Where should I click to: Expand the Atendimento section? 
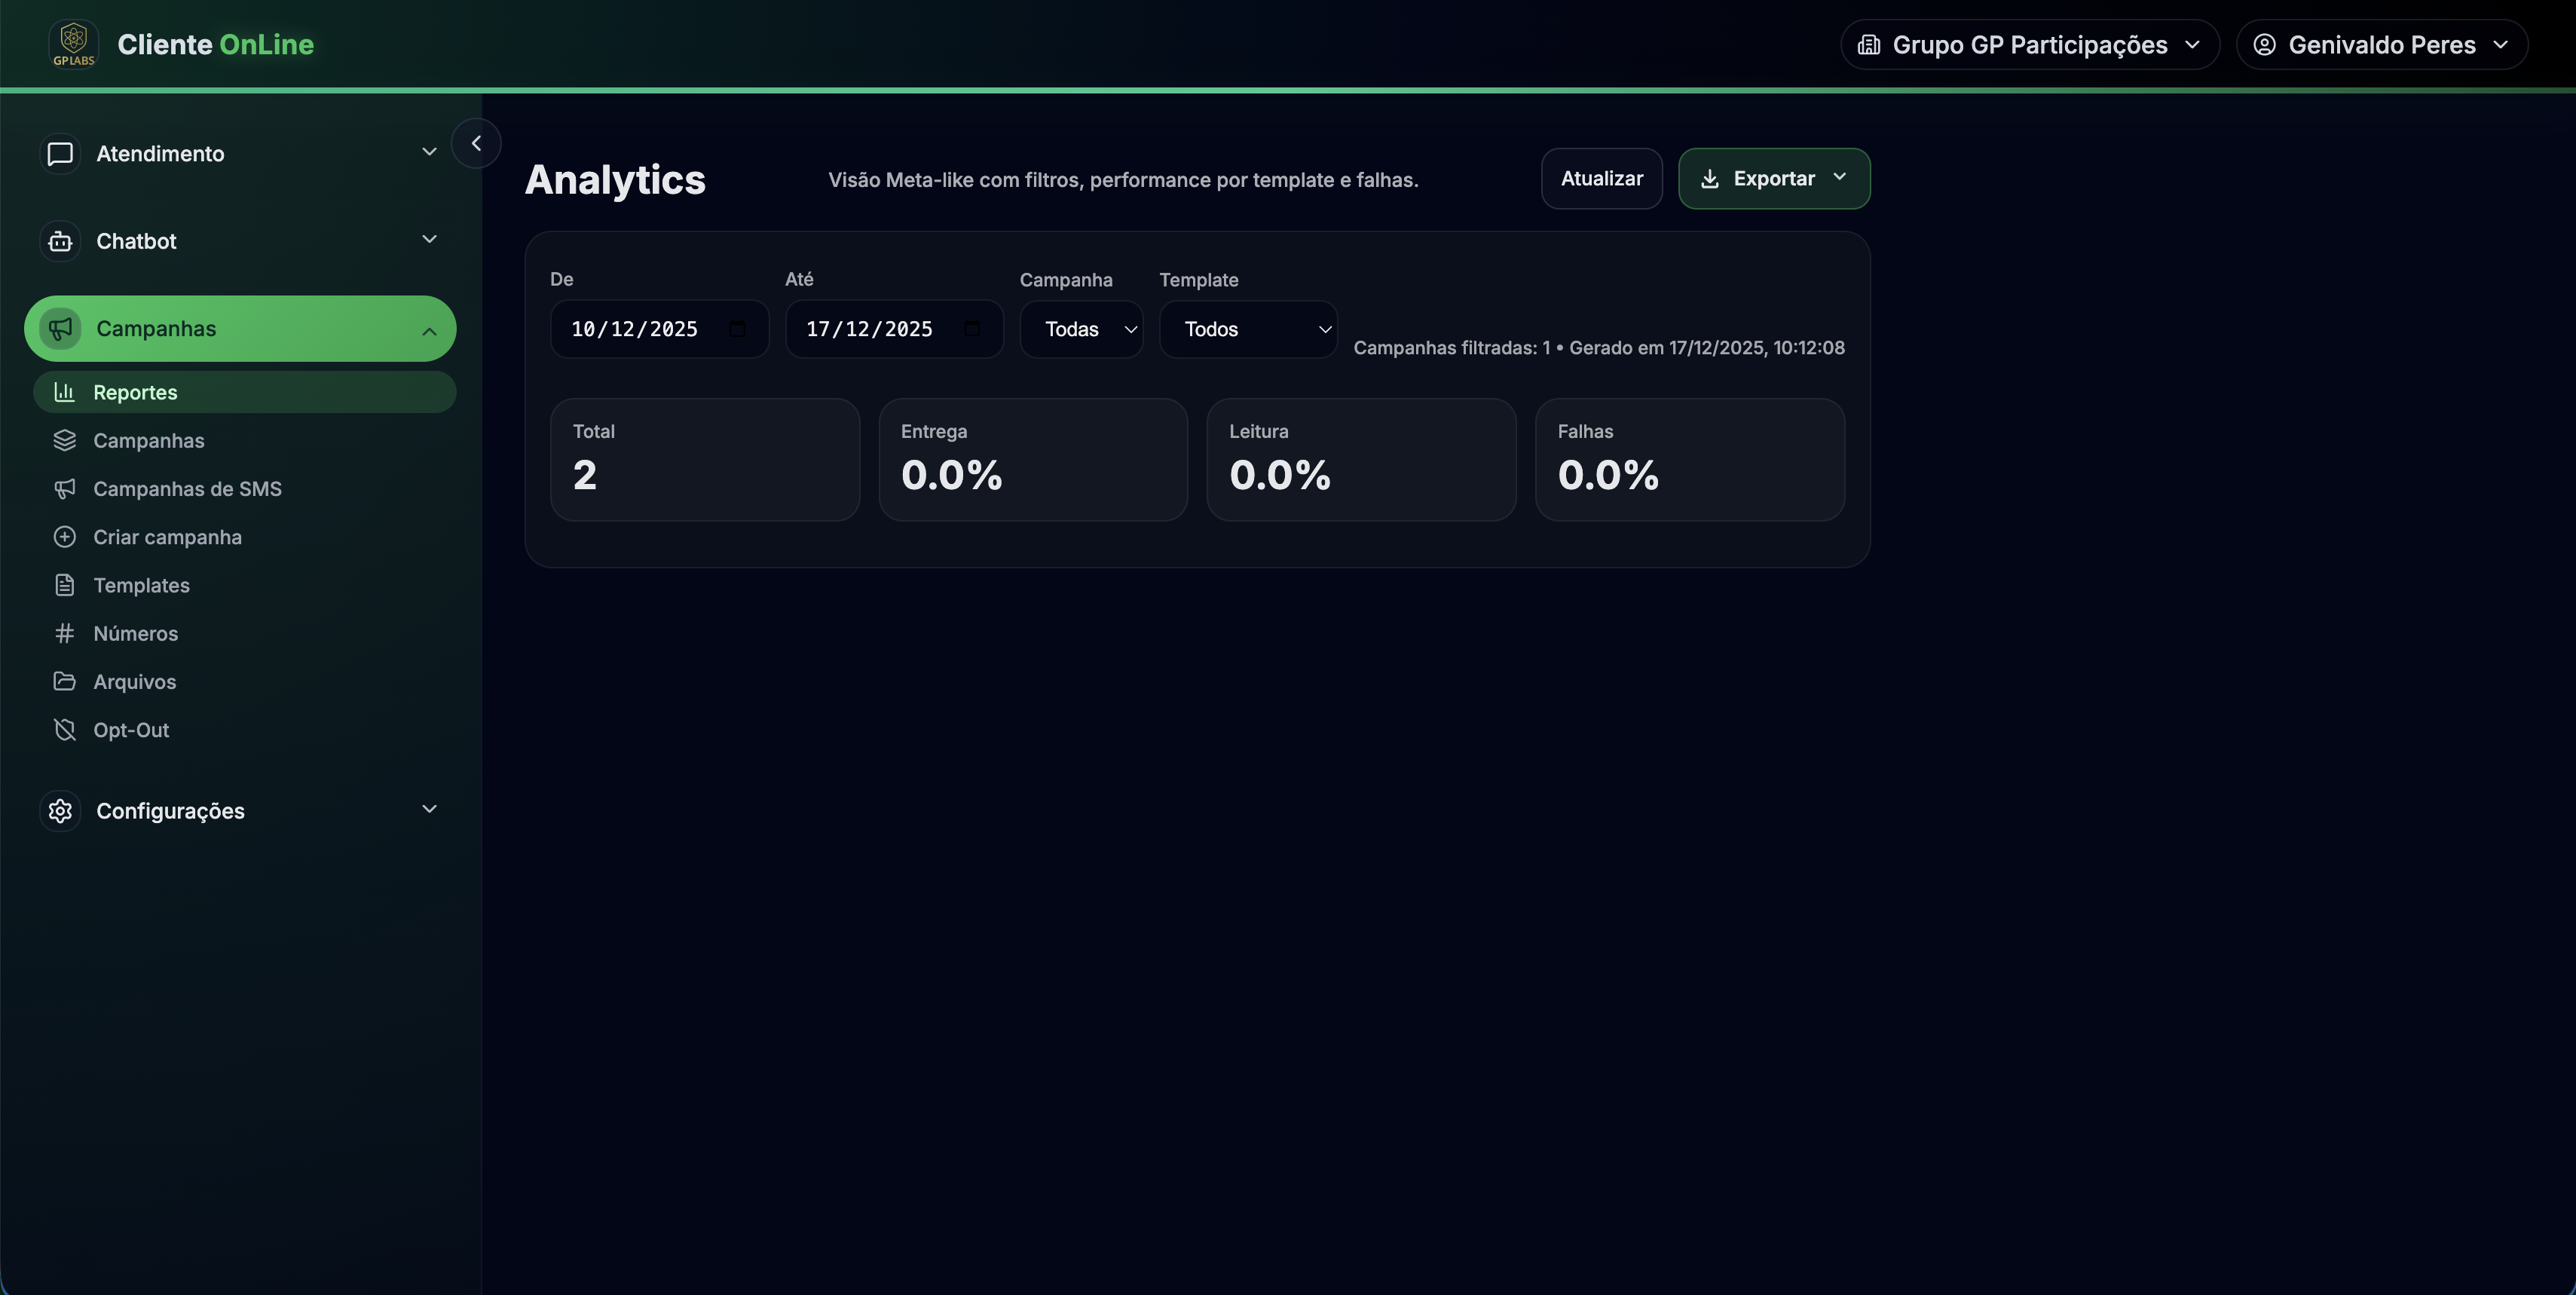(x=429, y=152)
